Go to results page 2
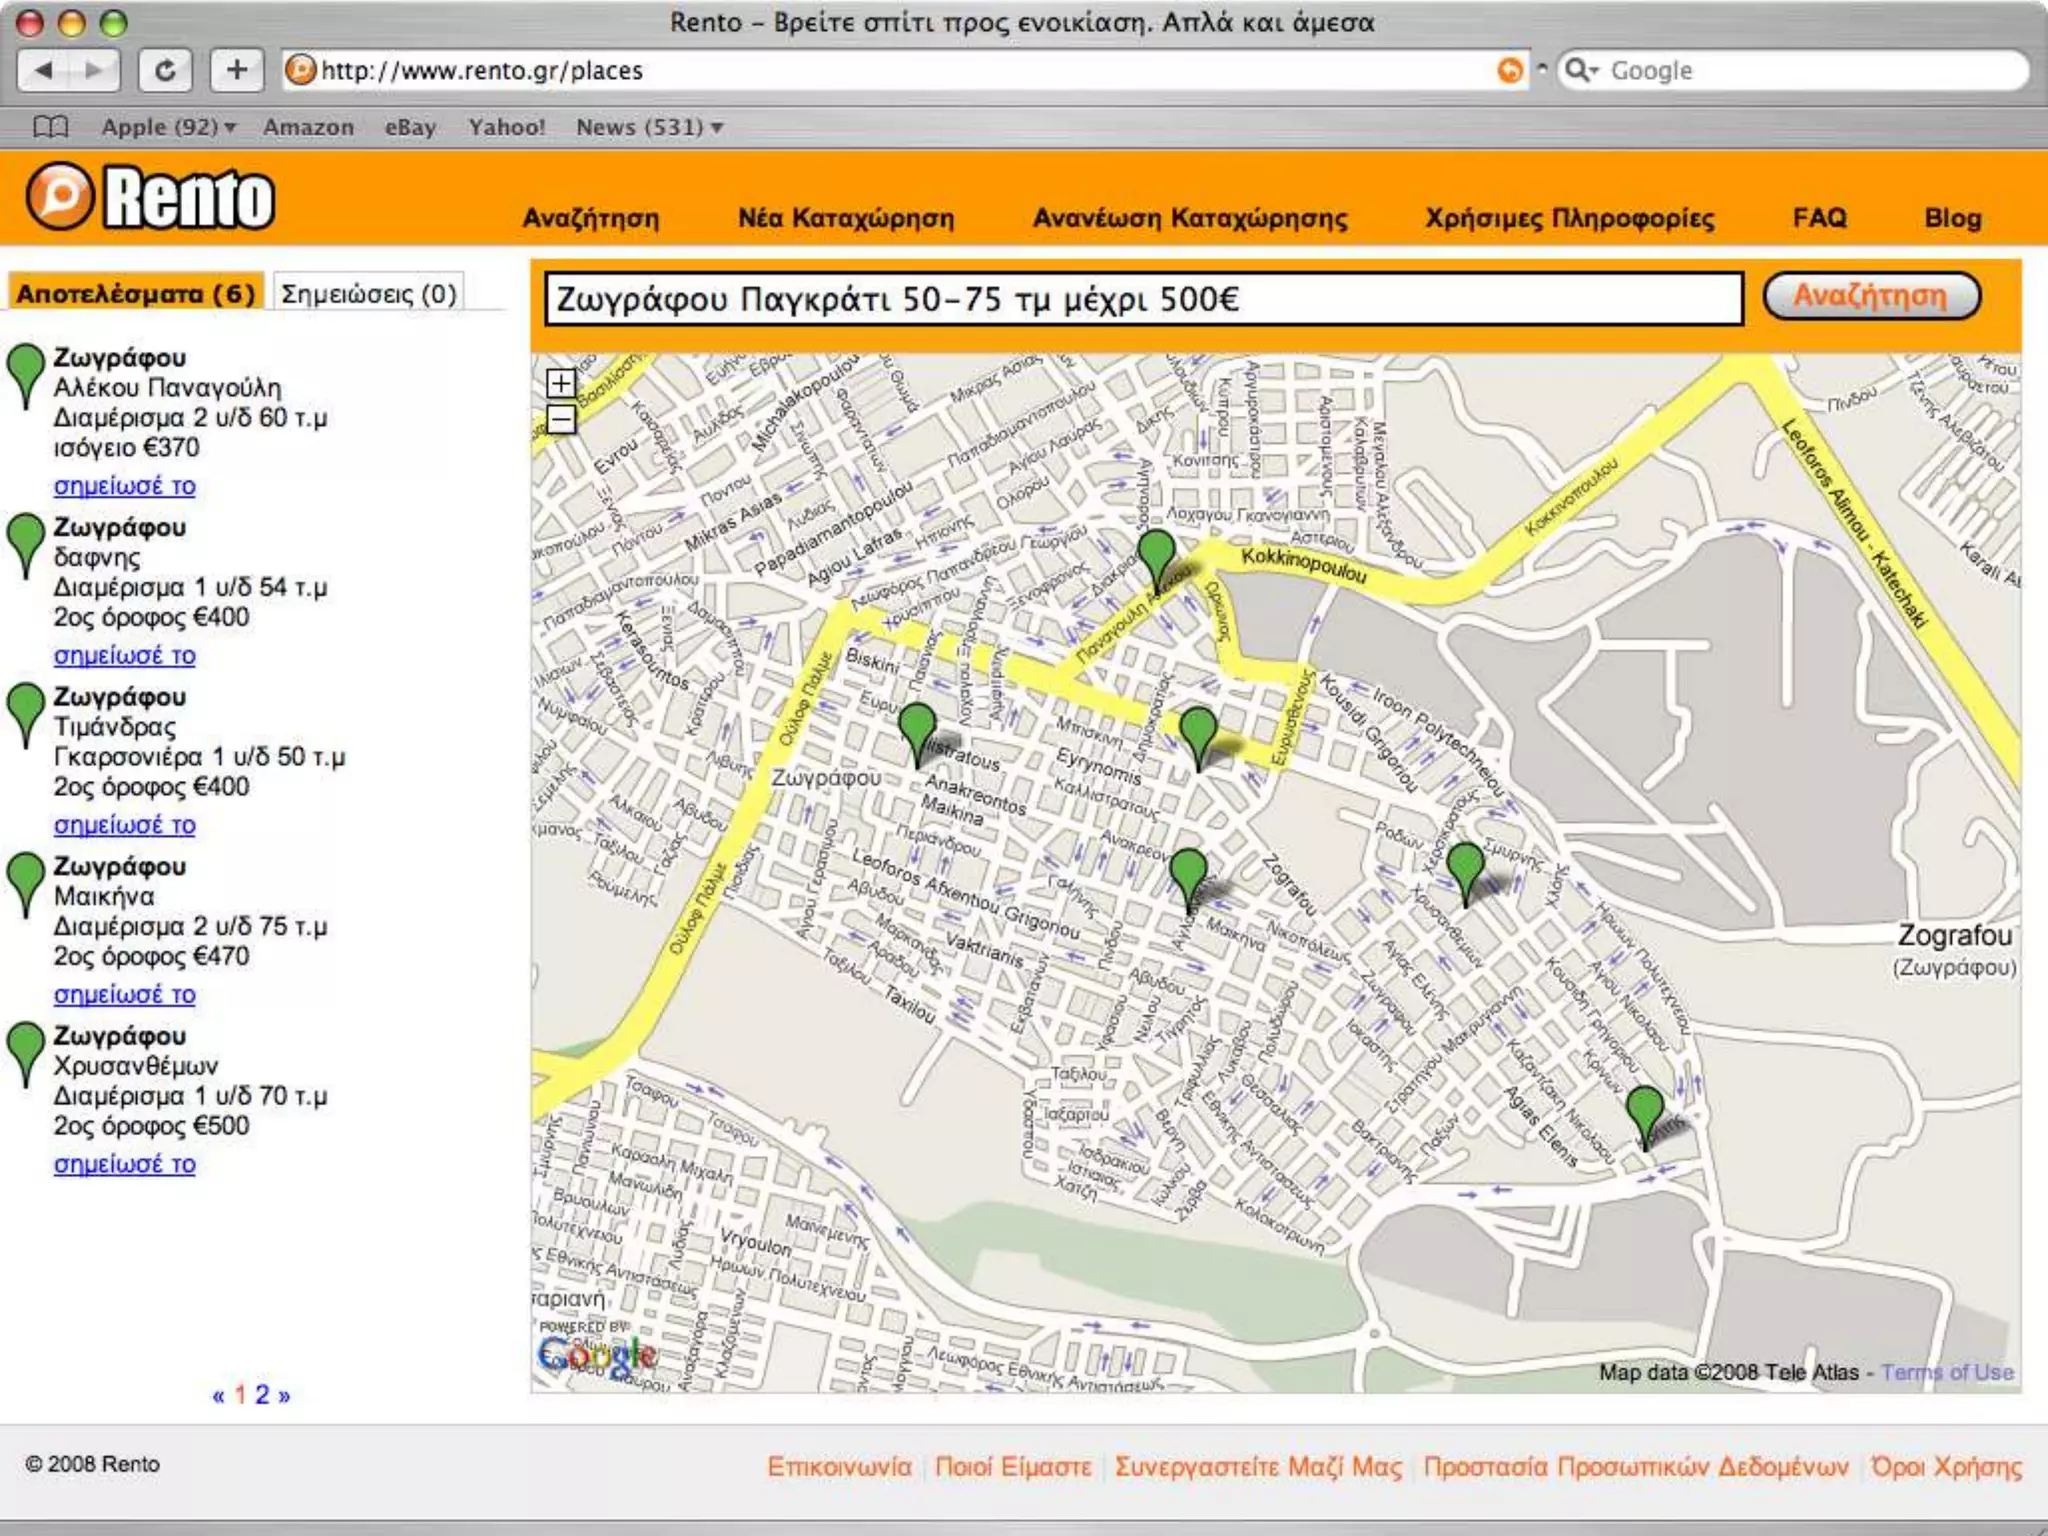Viewport: 2048px width, 1536px height. [262, 1394]
